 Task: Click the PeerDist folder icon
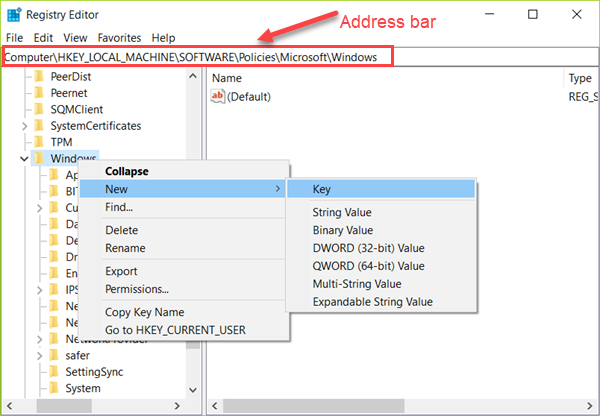click(39, 77)
